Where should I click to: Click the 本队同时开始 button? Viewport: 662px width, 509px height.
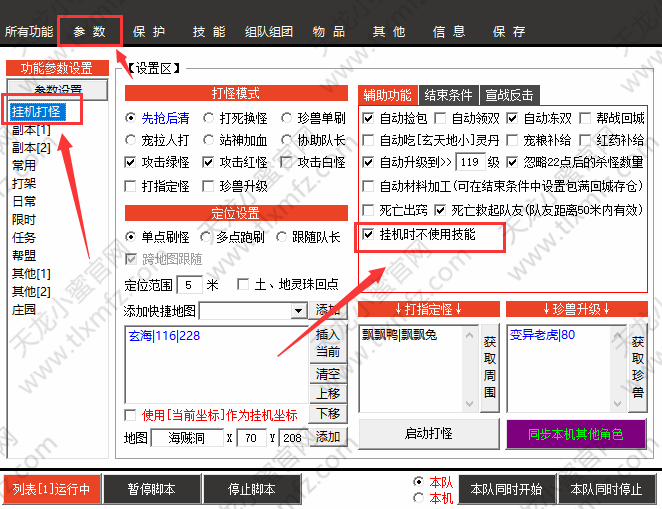pos(506,489)
